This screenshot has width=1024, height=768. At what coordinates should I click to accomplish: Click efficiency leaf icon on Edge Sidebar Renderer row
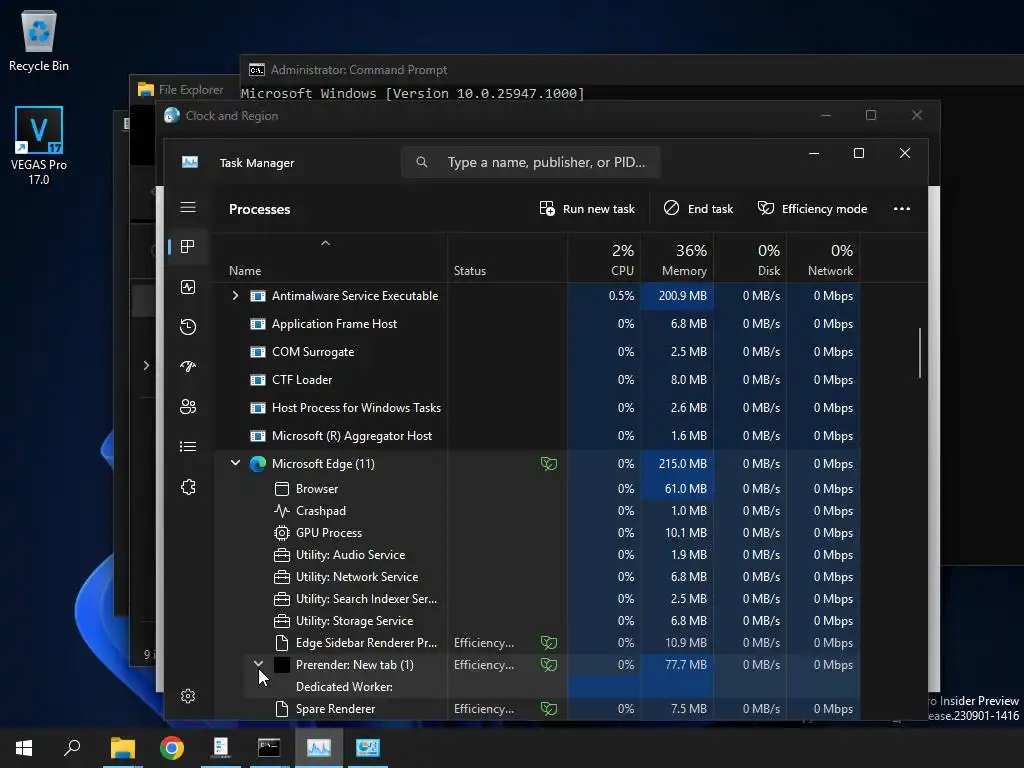(549, 643)
